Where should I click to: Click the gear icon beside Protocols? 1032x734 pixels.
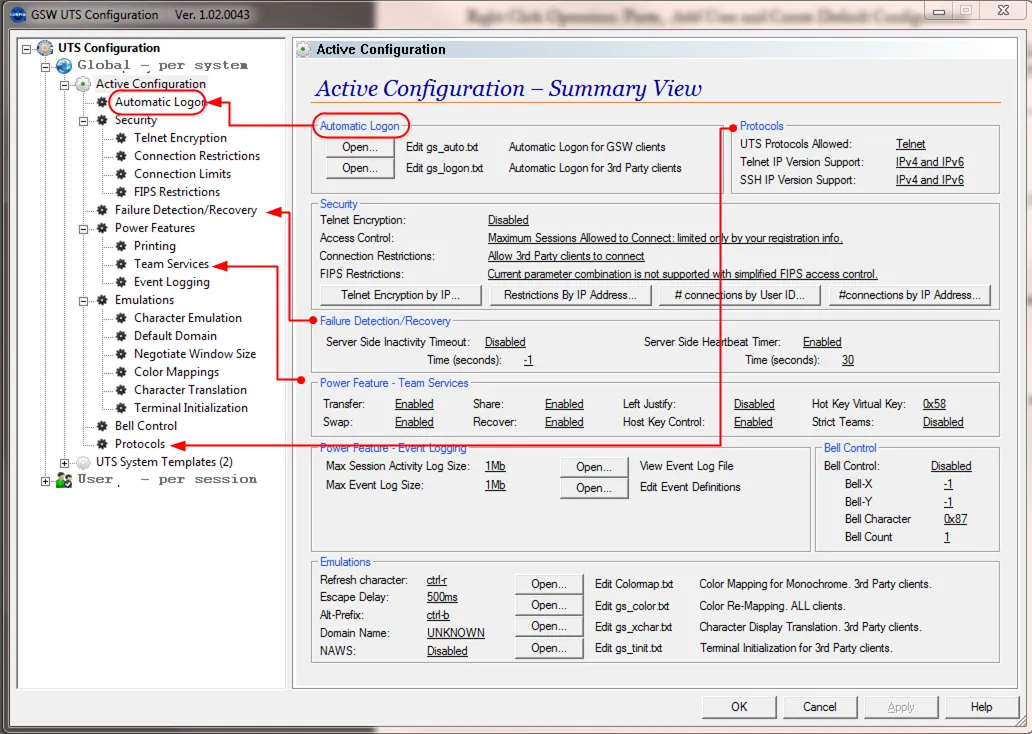pyautogui.click(x=102, y=444)
